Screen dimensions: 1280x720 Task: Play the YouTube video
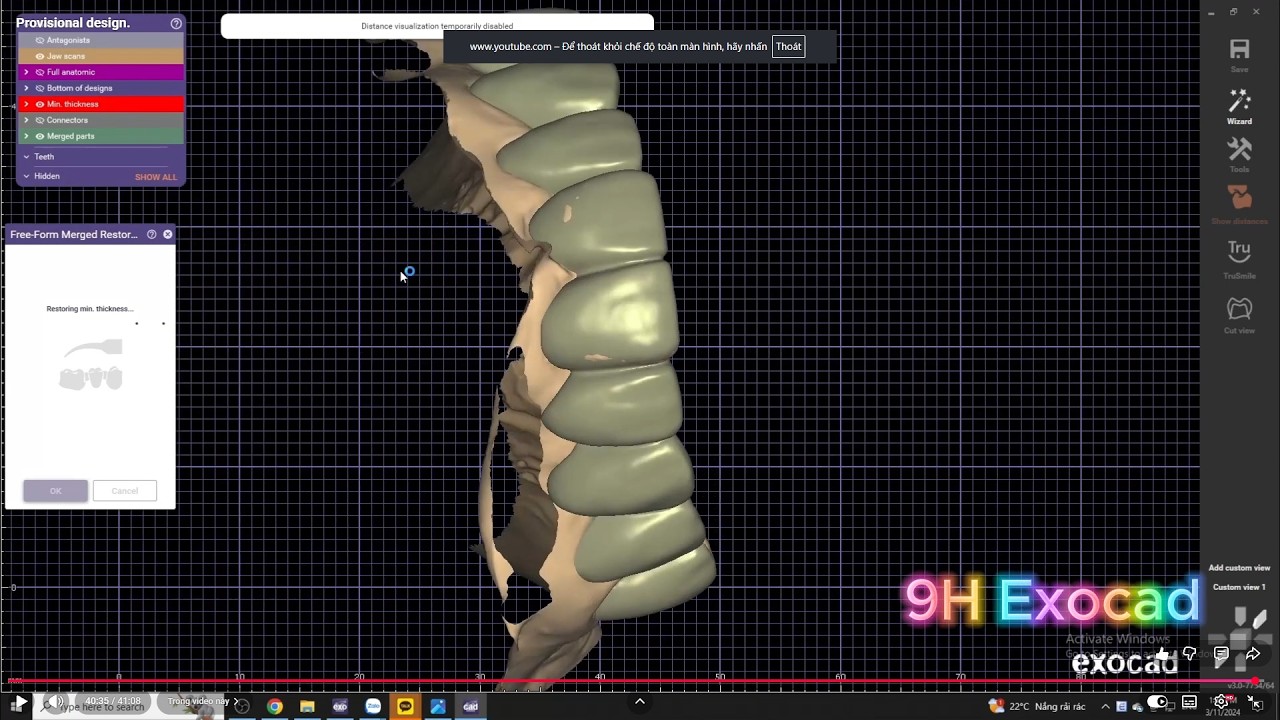tap(19, 702)
